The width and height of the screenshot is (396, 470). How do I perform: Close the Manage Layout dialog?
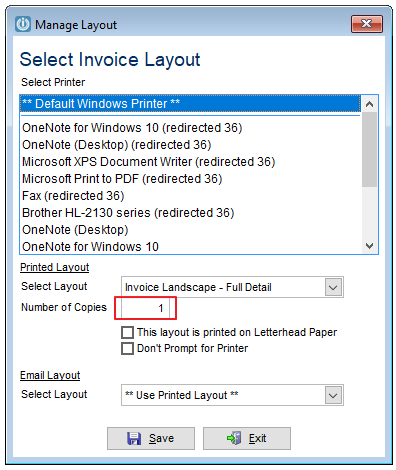click(x=366, y=24)
